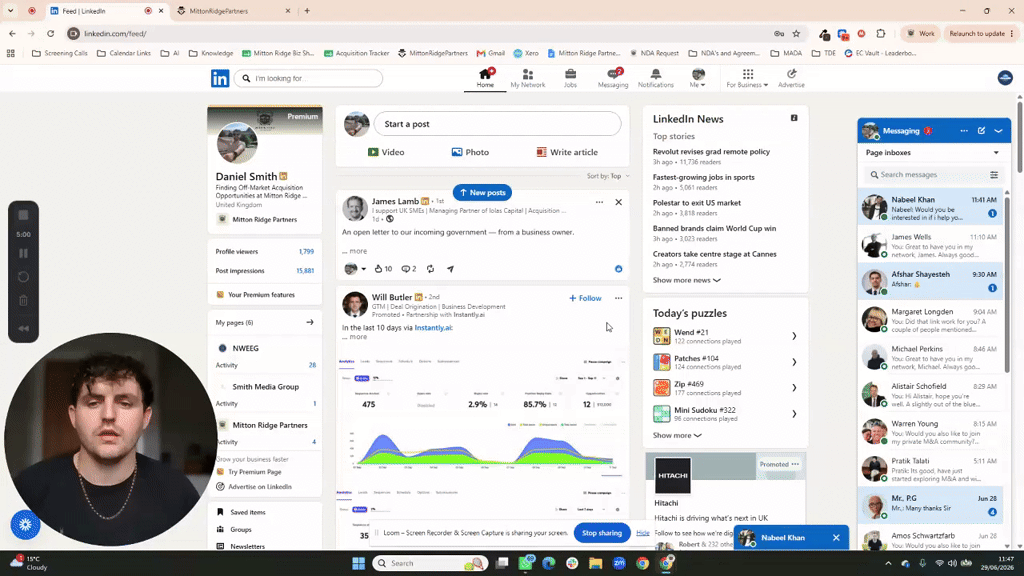Open message filter settings icon
This screenshot has width=1024, height=576.
[x=994, y=175]
